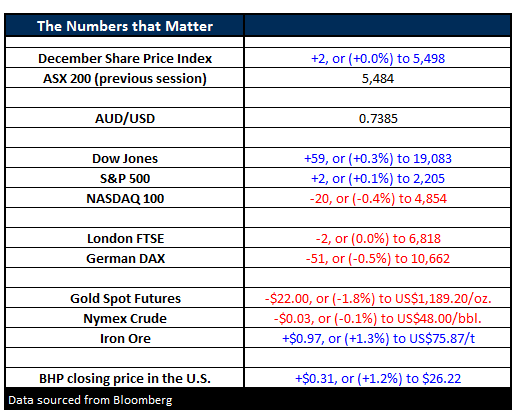Screen dimensions: 521x415
Task: Select the Iron Ore US$75.87/t value
Action: [x=378, y=339]
